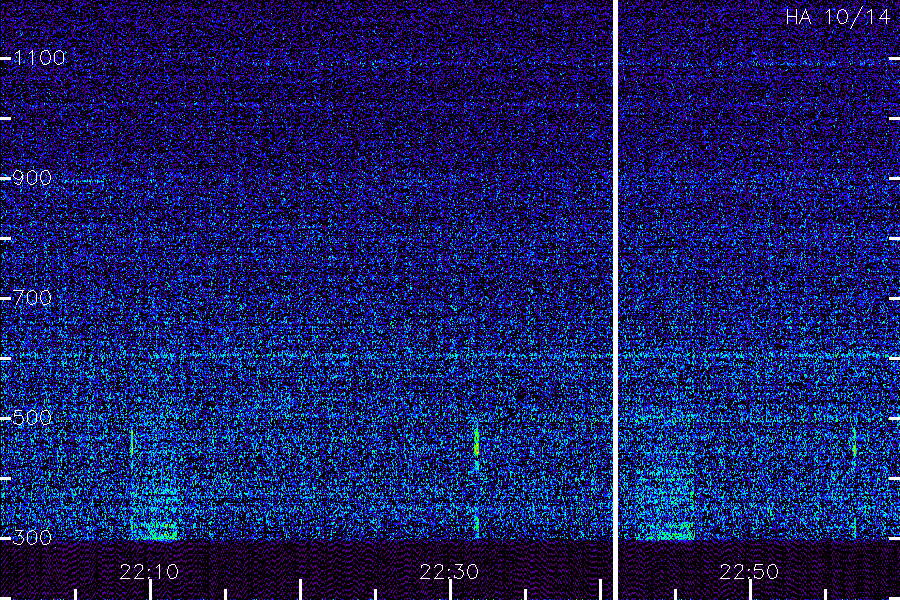Select the 22:30 time label
900x600 pixels.
[449, 572]
